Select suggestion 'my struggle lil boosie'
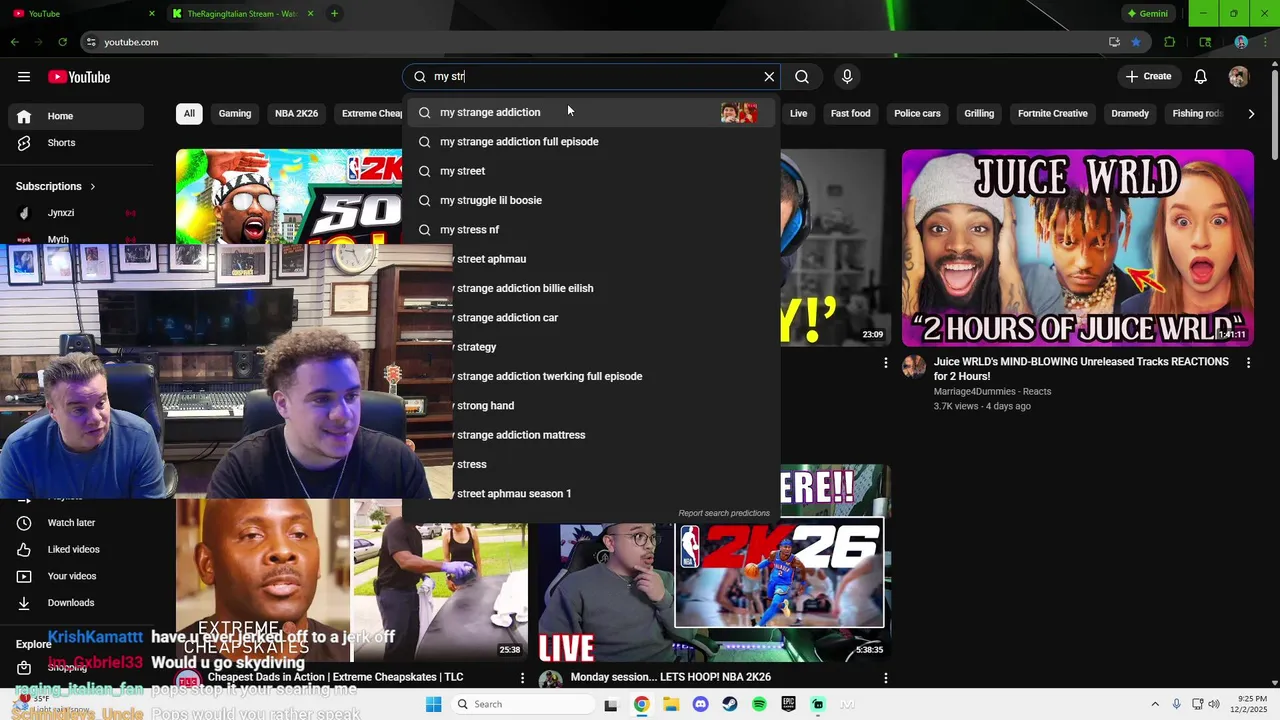 pyautogui.click(x=591, y=200)
